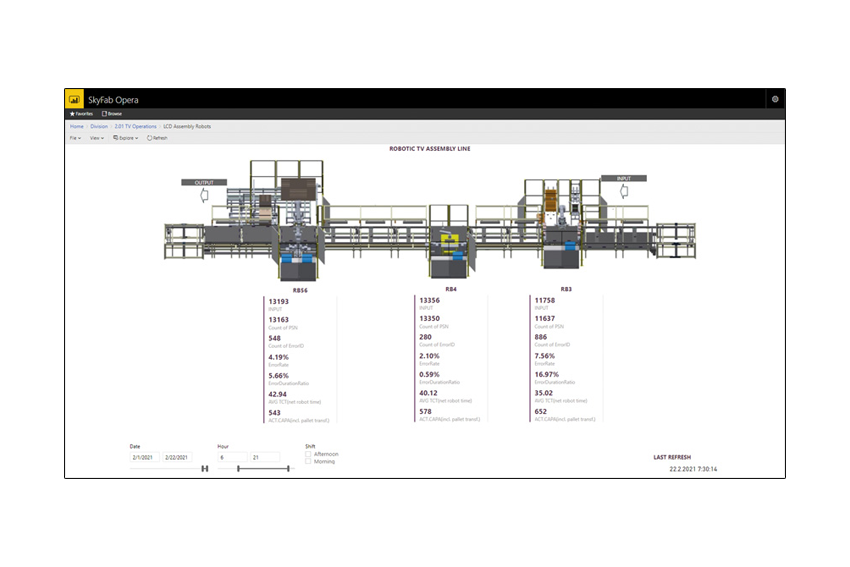This screenshot has width=850, height=567.
Task: Click the SkyFab Opera title
Action: pyautogui.click(x=113, y=100)
